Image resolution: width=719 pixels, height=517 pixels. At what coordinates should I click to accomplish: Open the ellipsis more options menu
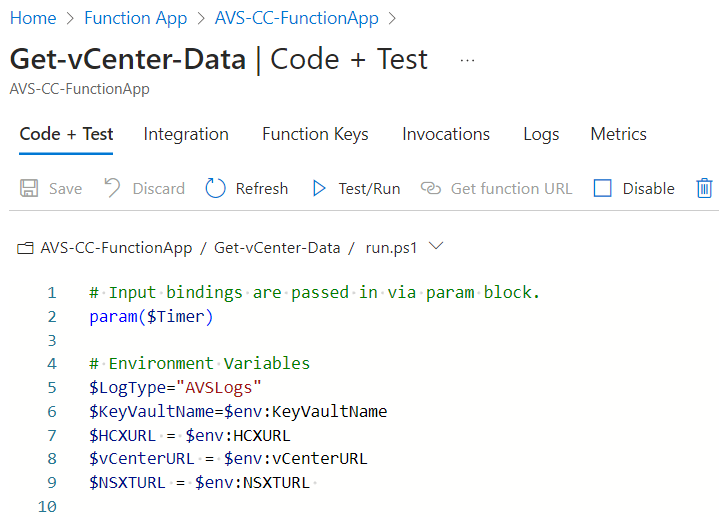point(467,61)
